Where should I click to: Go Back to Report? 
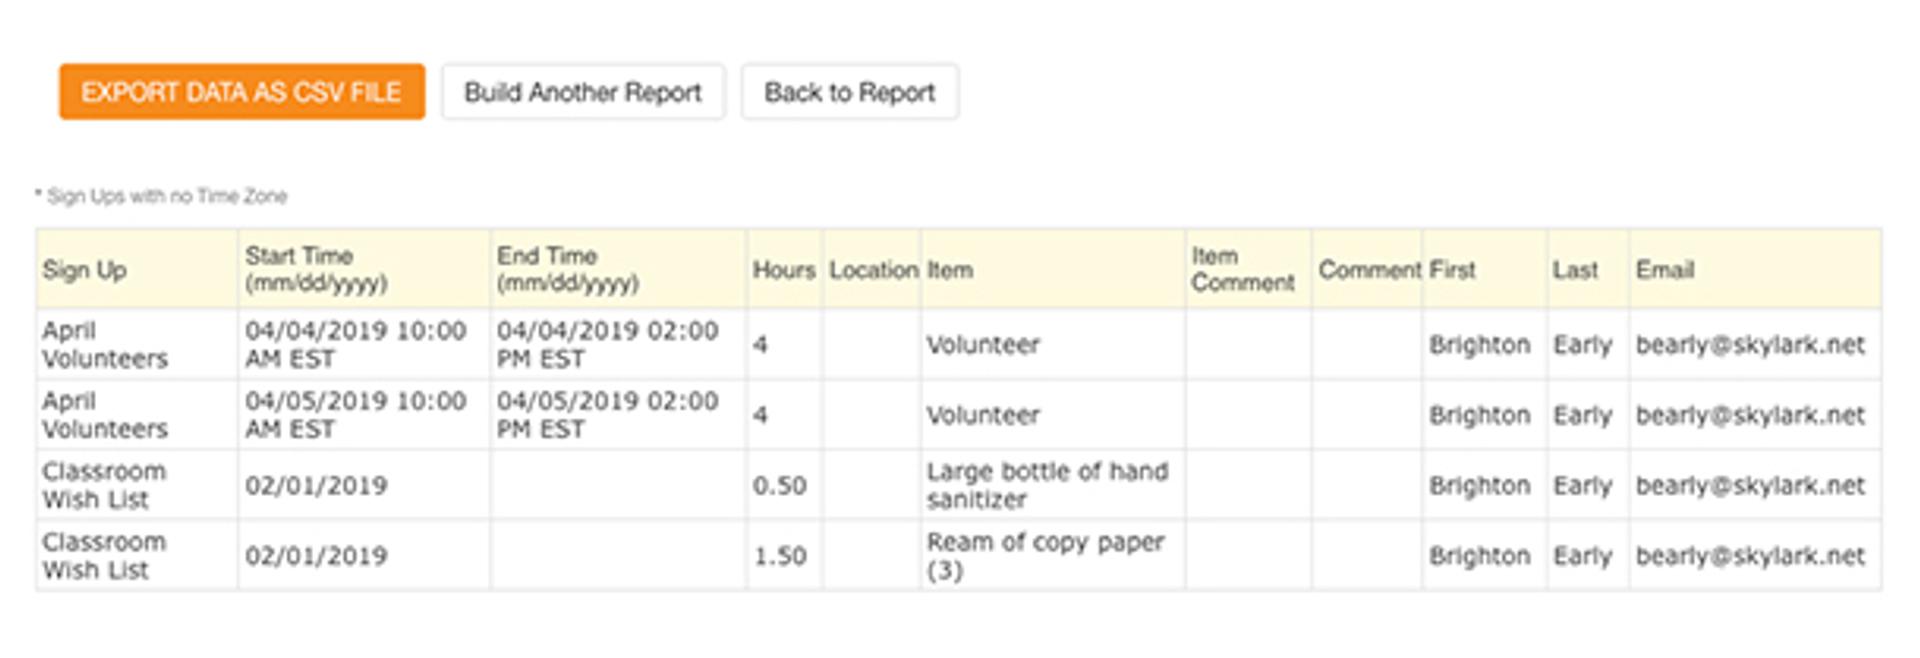point(850,92)
